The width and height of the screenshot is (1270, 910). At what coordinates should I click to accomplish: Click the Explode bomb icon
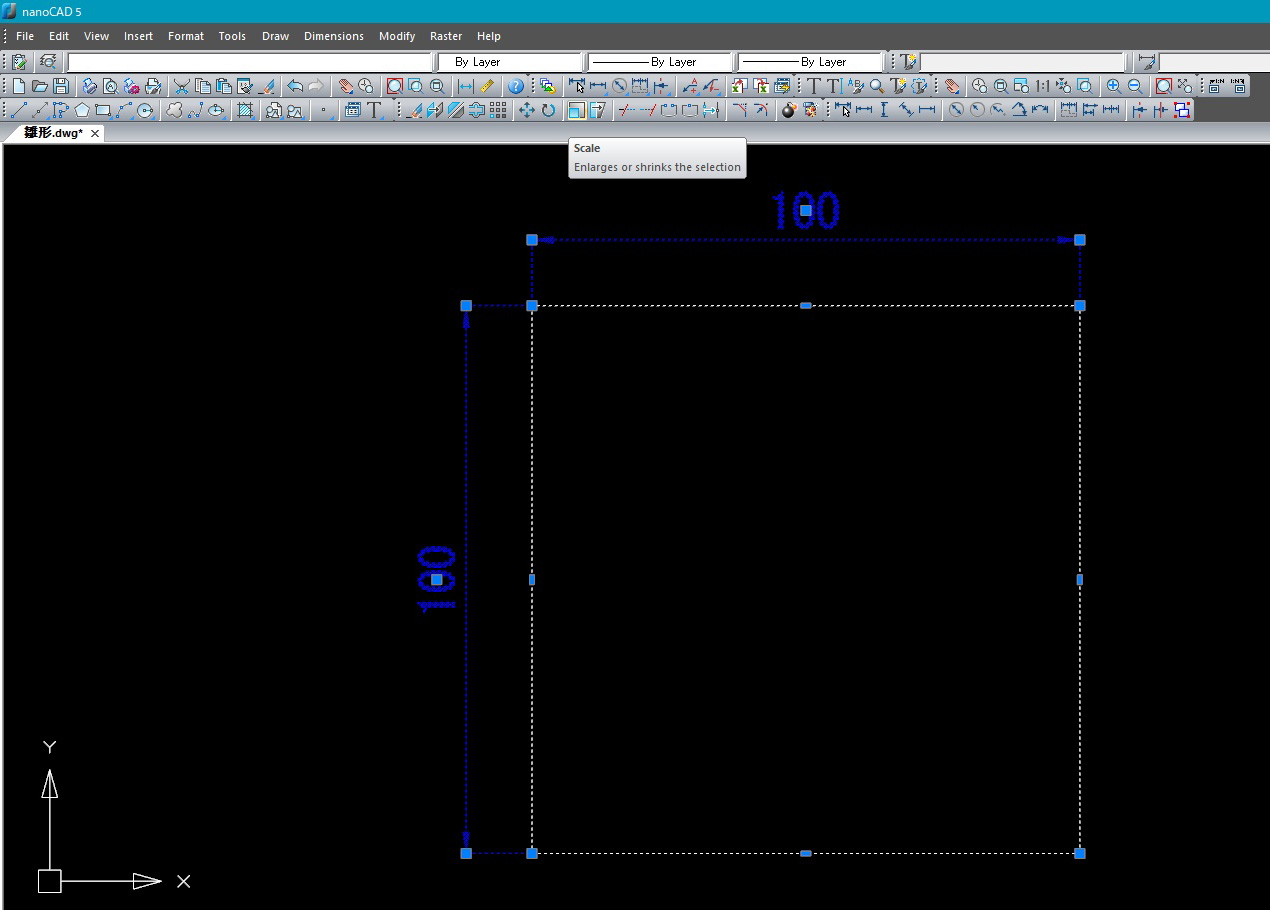pyautogui.click(x=789, y=110)
